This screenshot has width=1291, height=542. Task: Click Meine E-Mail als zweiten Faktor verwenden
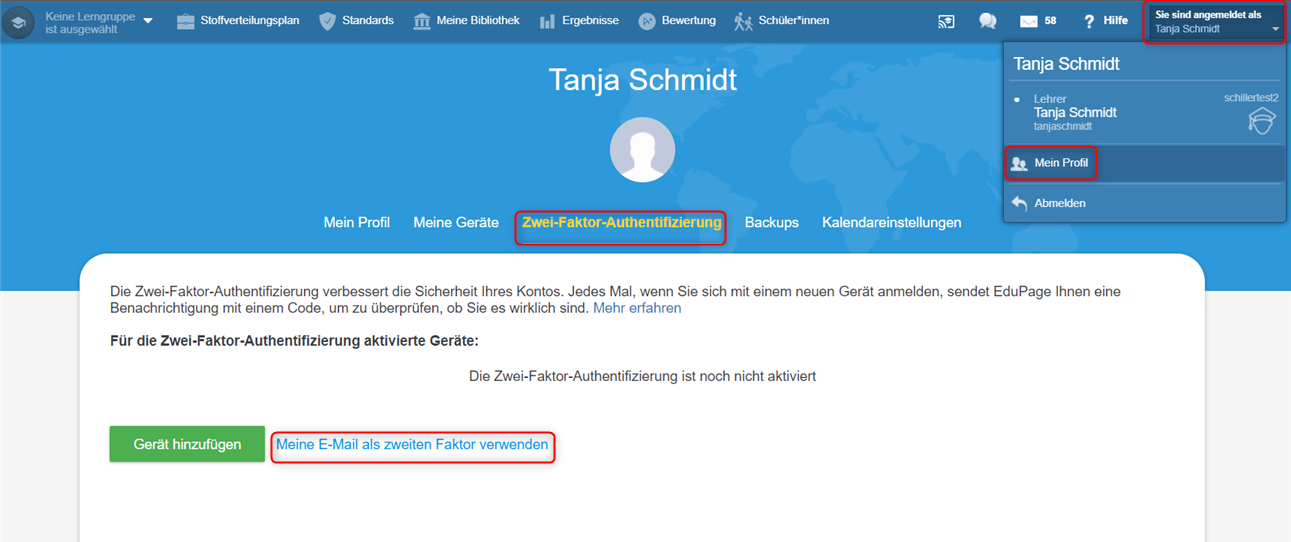412,444
